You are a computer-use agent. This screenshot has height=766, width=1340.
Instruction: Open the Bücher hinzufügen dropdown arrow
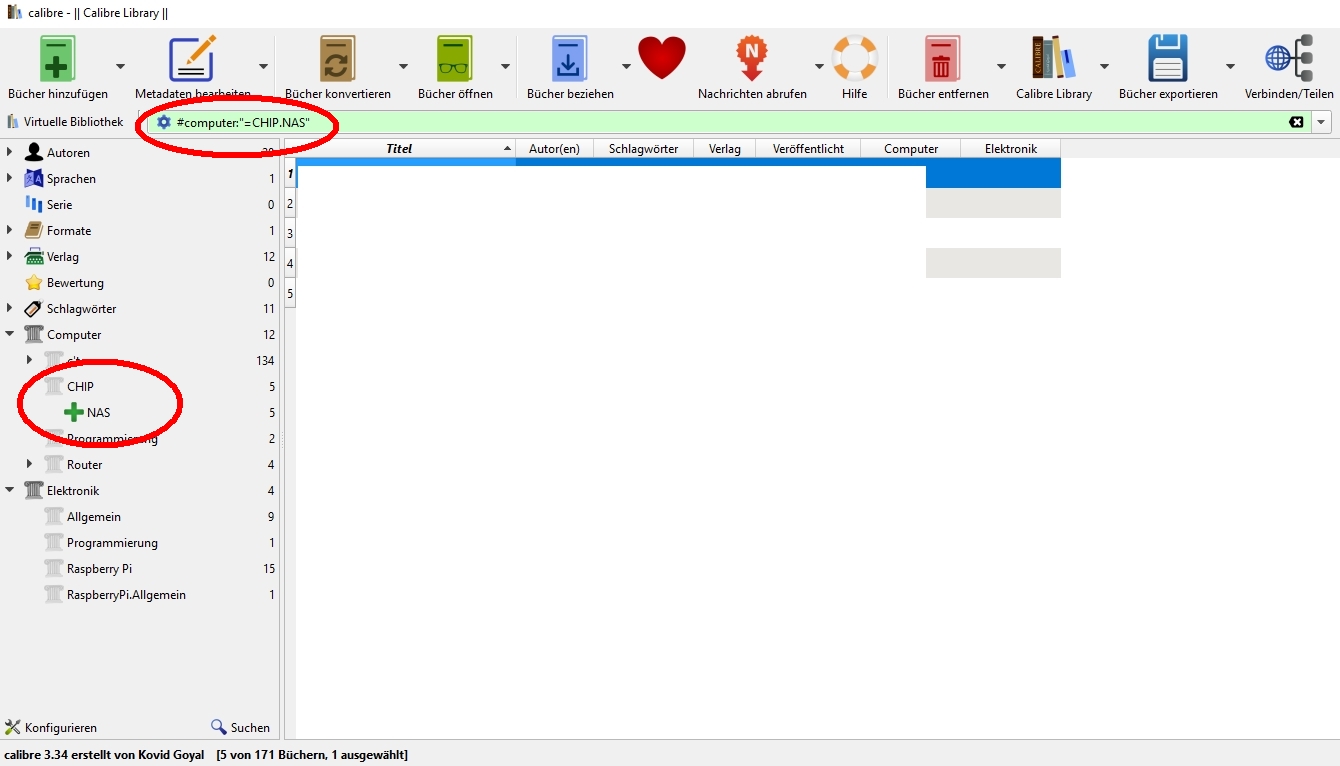tap(120, 67)
